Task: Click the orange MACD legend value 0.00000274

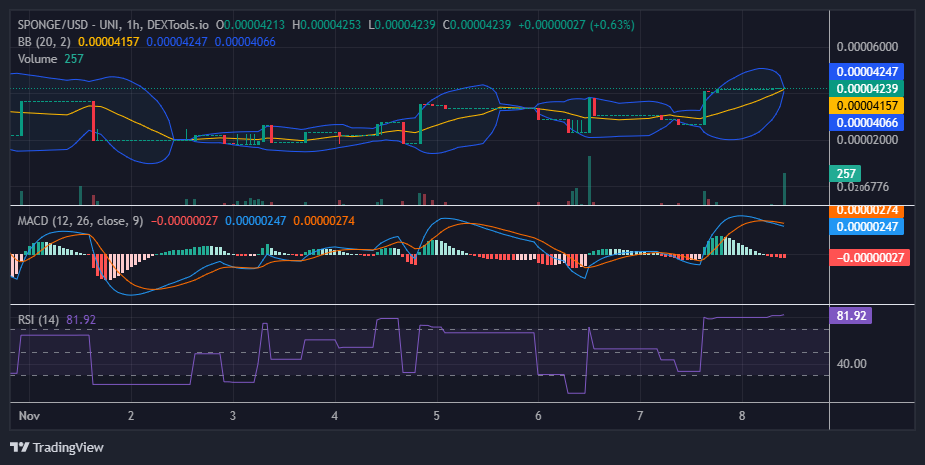Action: 324,221
